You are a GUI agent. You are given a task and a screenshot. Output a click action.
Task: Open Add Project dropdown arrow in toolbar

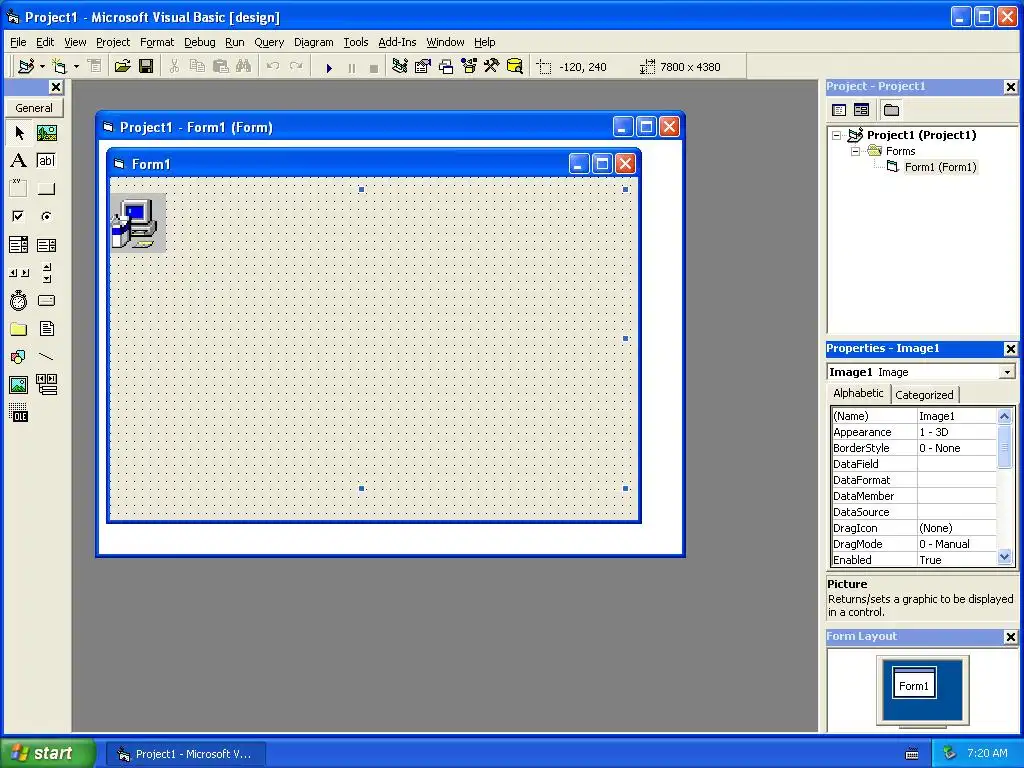pyautogui.click(x=42, y=67)
